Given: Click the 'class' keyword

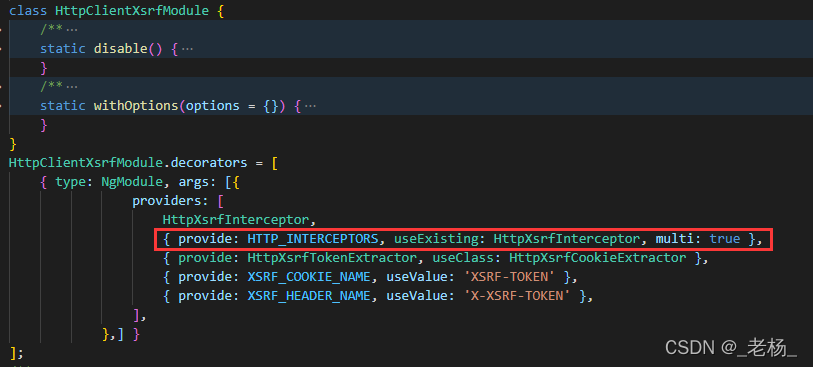Looking at the screenshot, I should tap(28, 11).
